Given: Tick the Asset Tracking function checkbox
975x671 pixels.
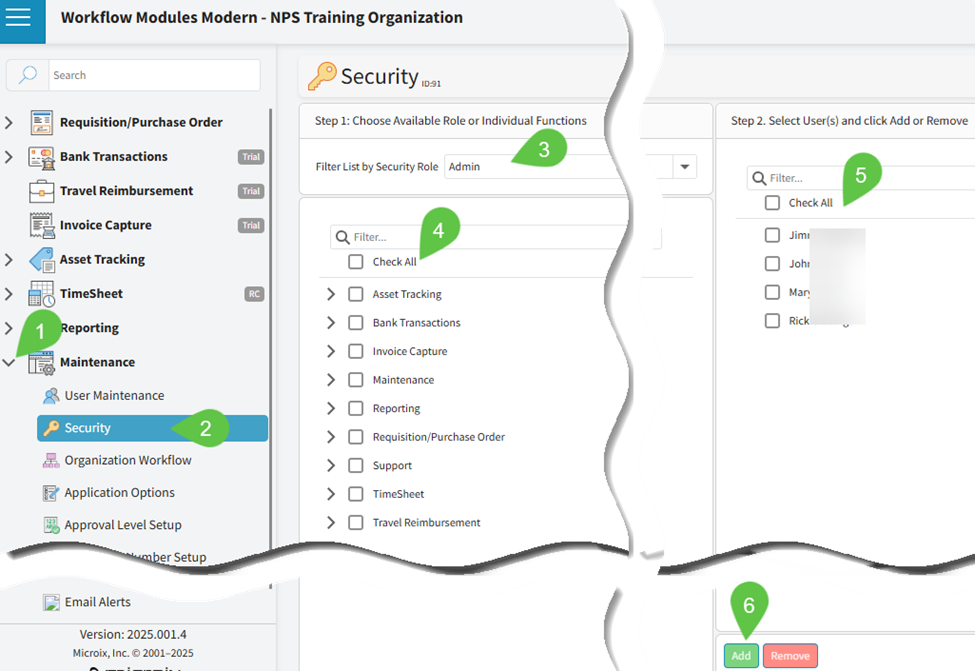Looking at the screenshot, I should 356,294.
